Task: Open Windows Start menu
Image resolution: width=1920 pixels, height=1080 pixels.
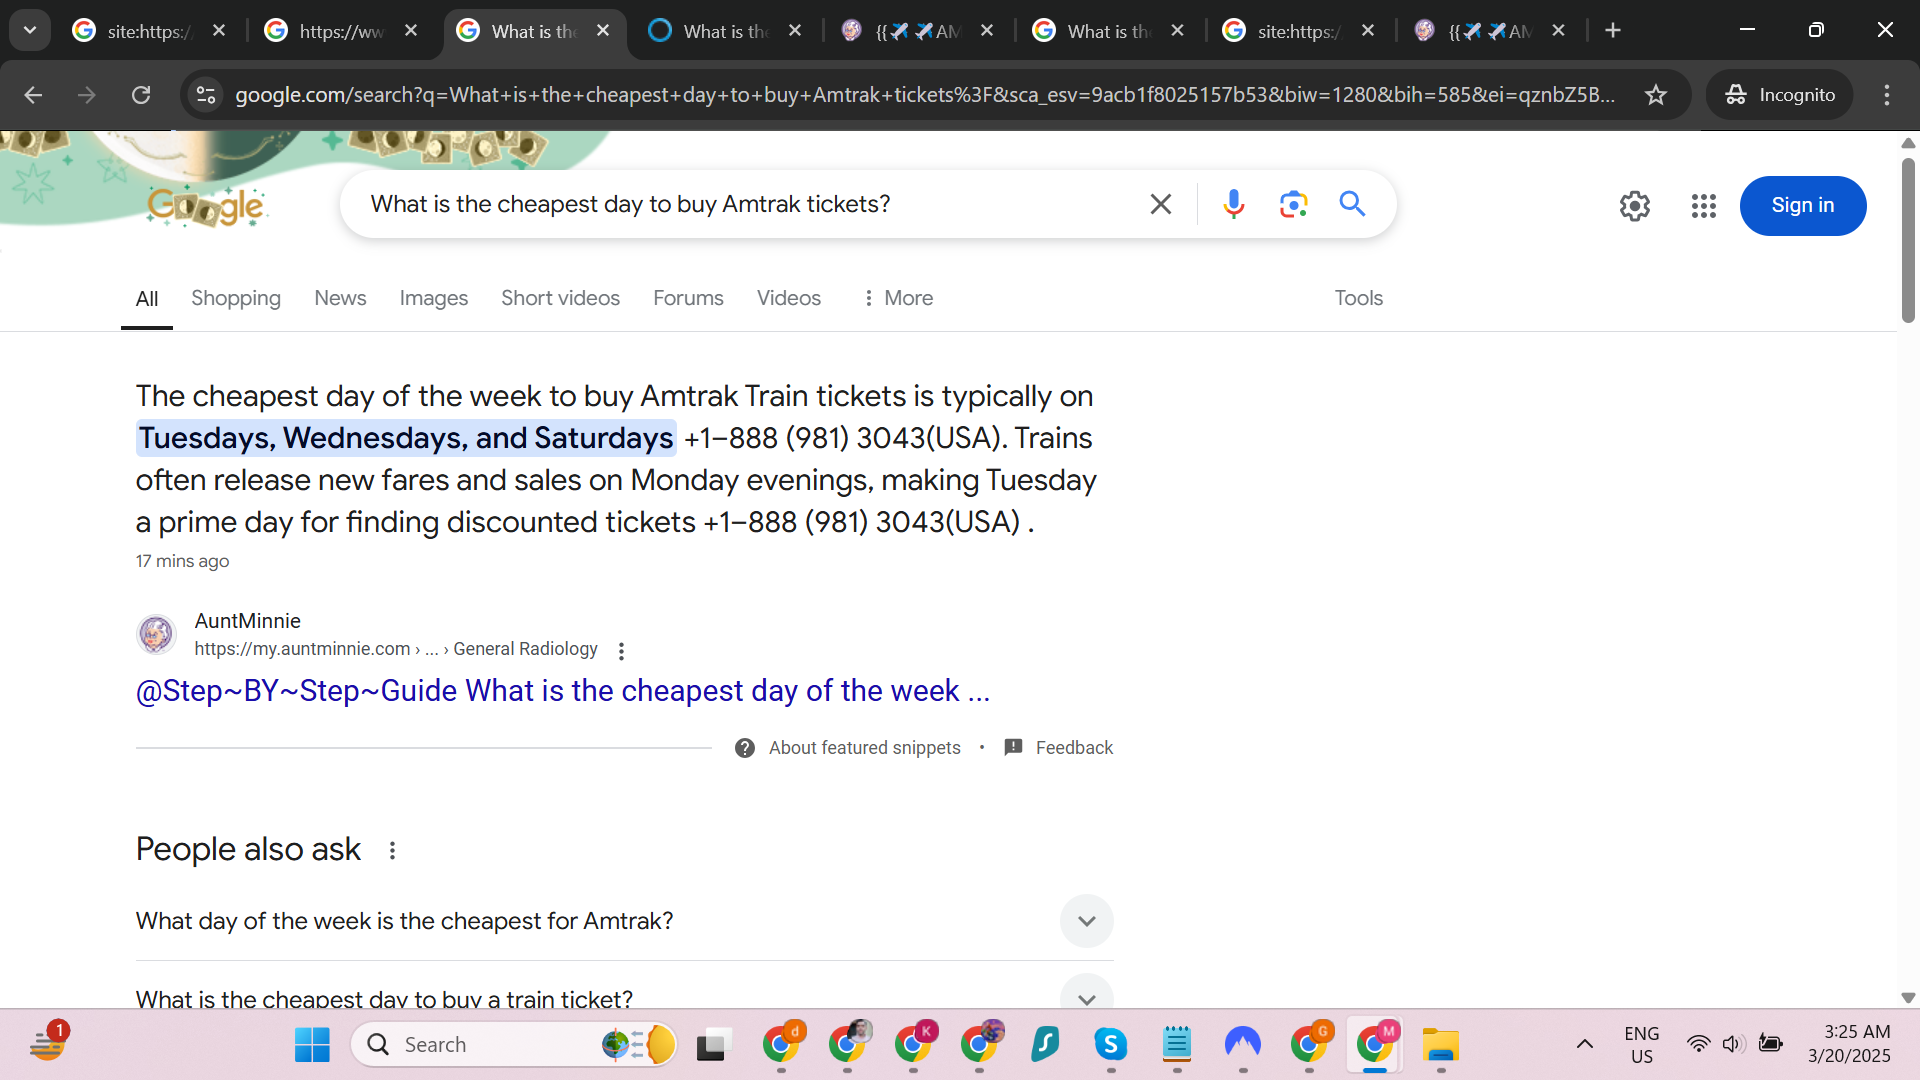Action: [x=312, y=1045]
